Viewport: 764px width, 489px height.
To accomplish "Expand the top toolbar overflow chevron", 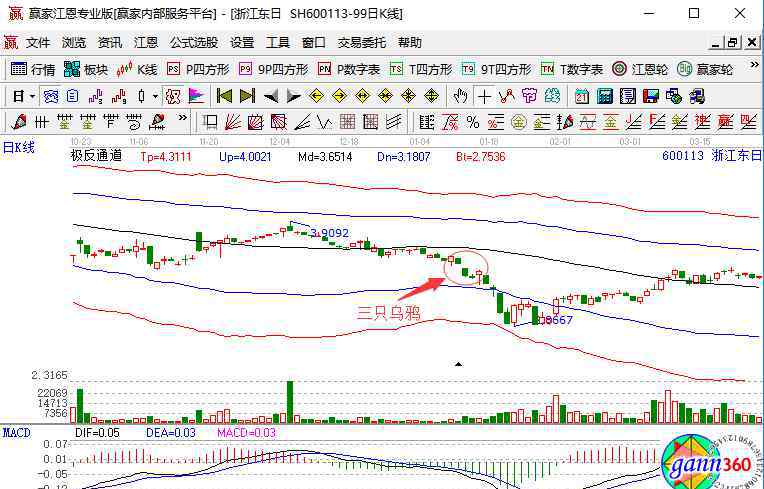I will coord(754,65).
